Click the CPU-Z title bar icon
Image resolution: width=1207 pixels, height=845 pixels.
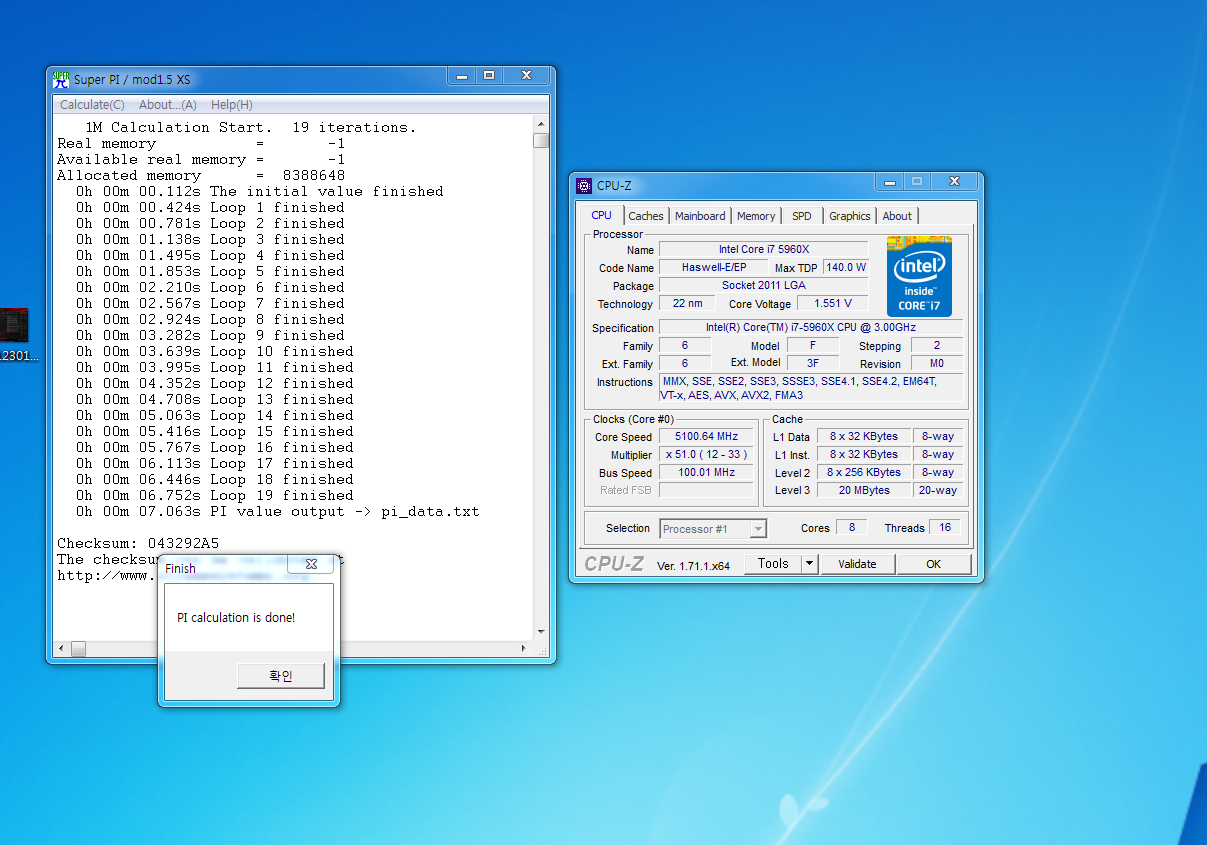[x=585, y=185]
